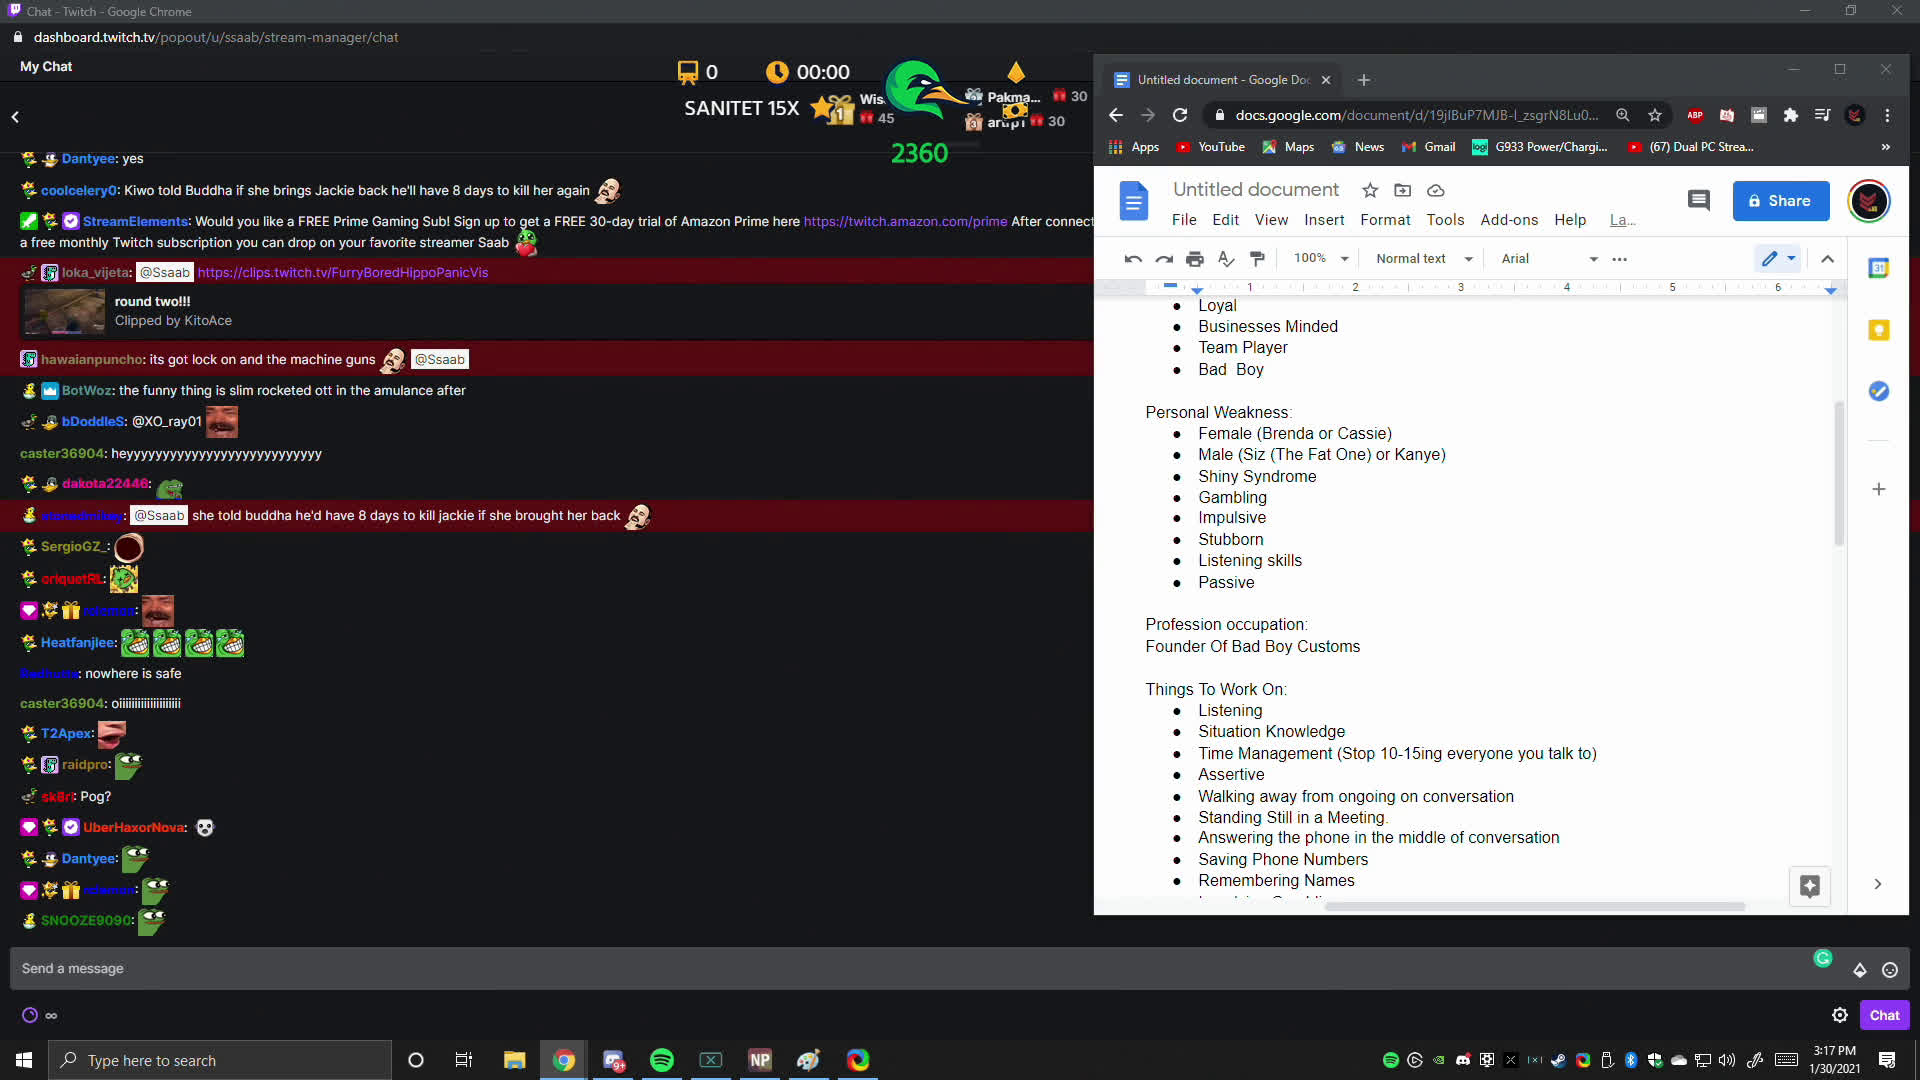Select the Paint format tool
Screen dimensions: 1920x1080
click(1257, 258)
